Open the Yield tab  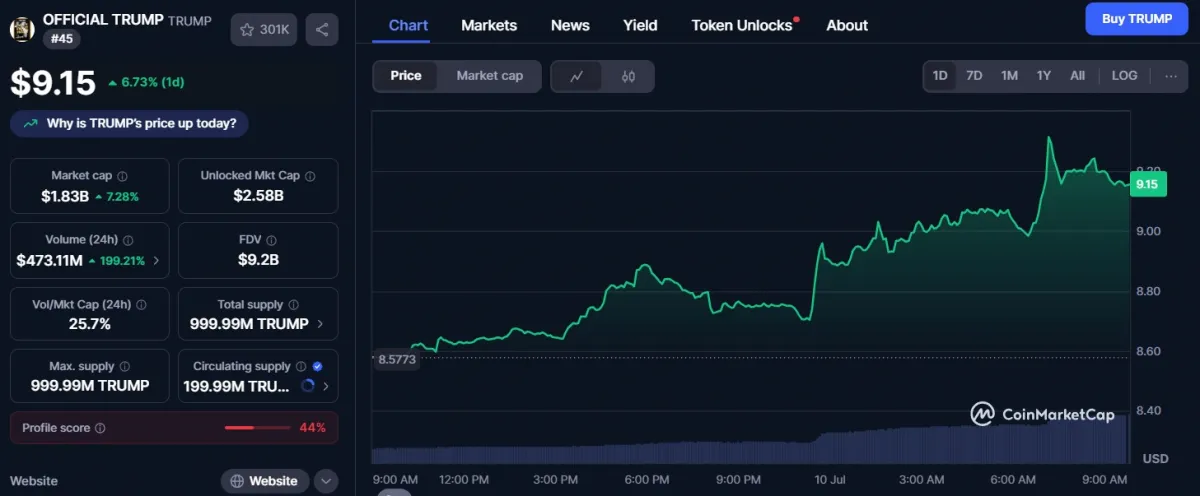[640, 25]
